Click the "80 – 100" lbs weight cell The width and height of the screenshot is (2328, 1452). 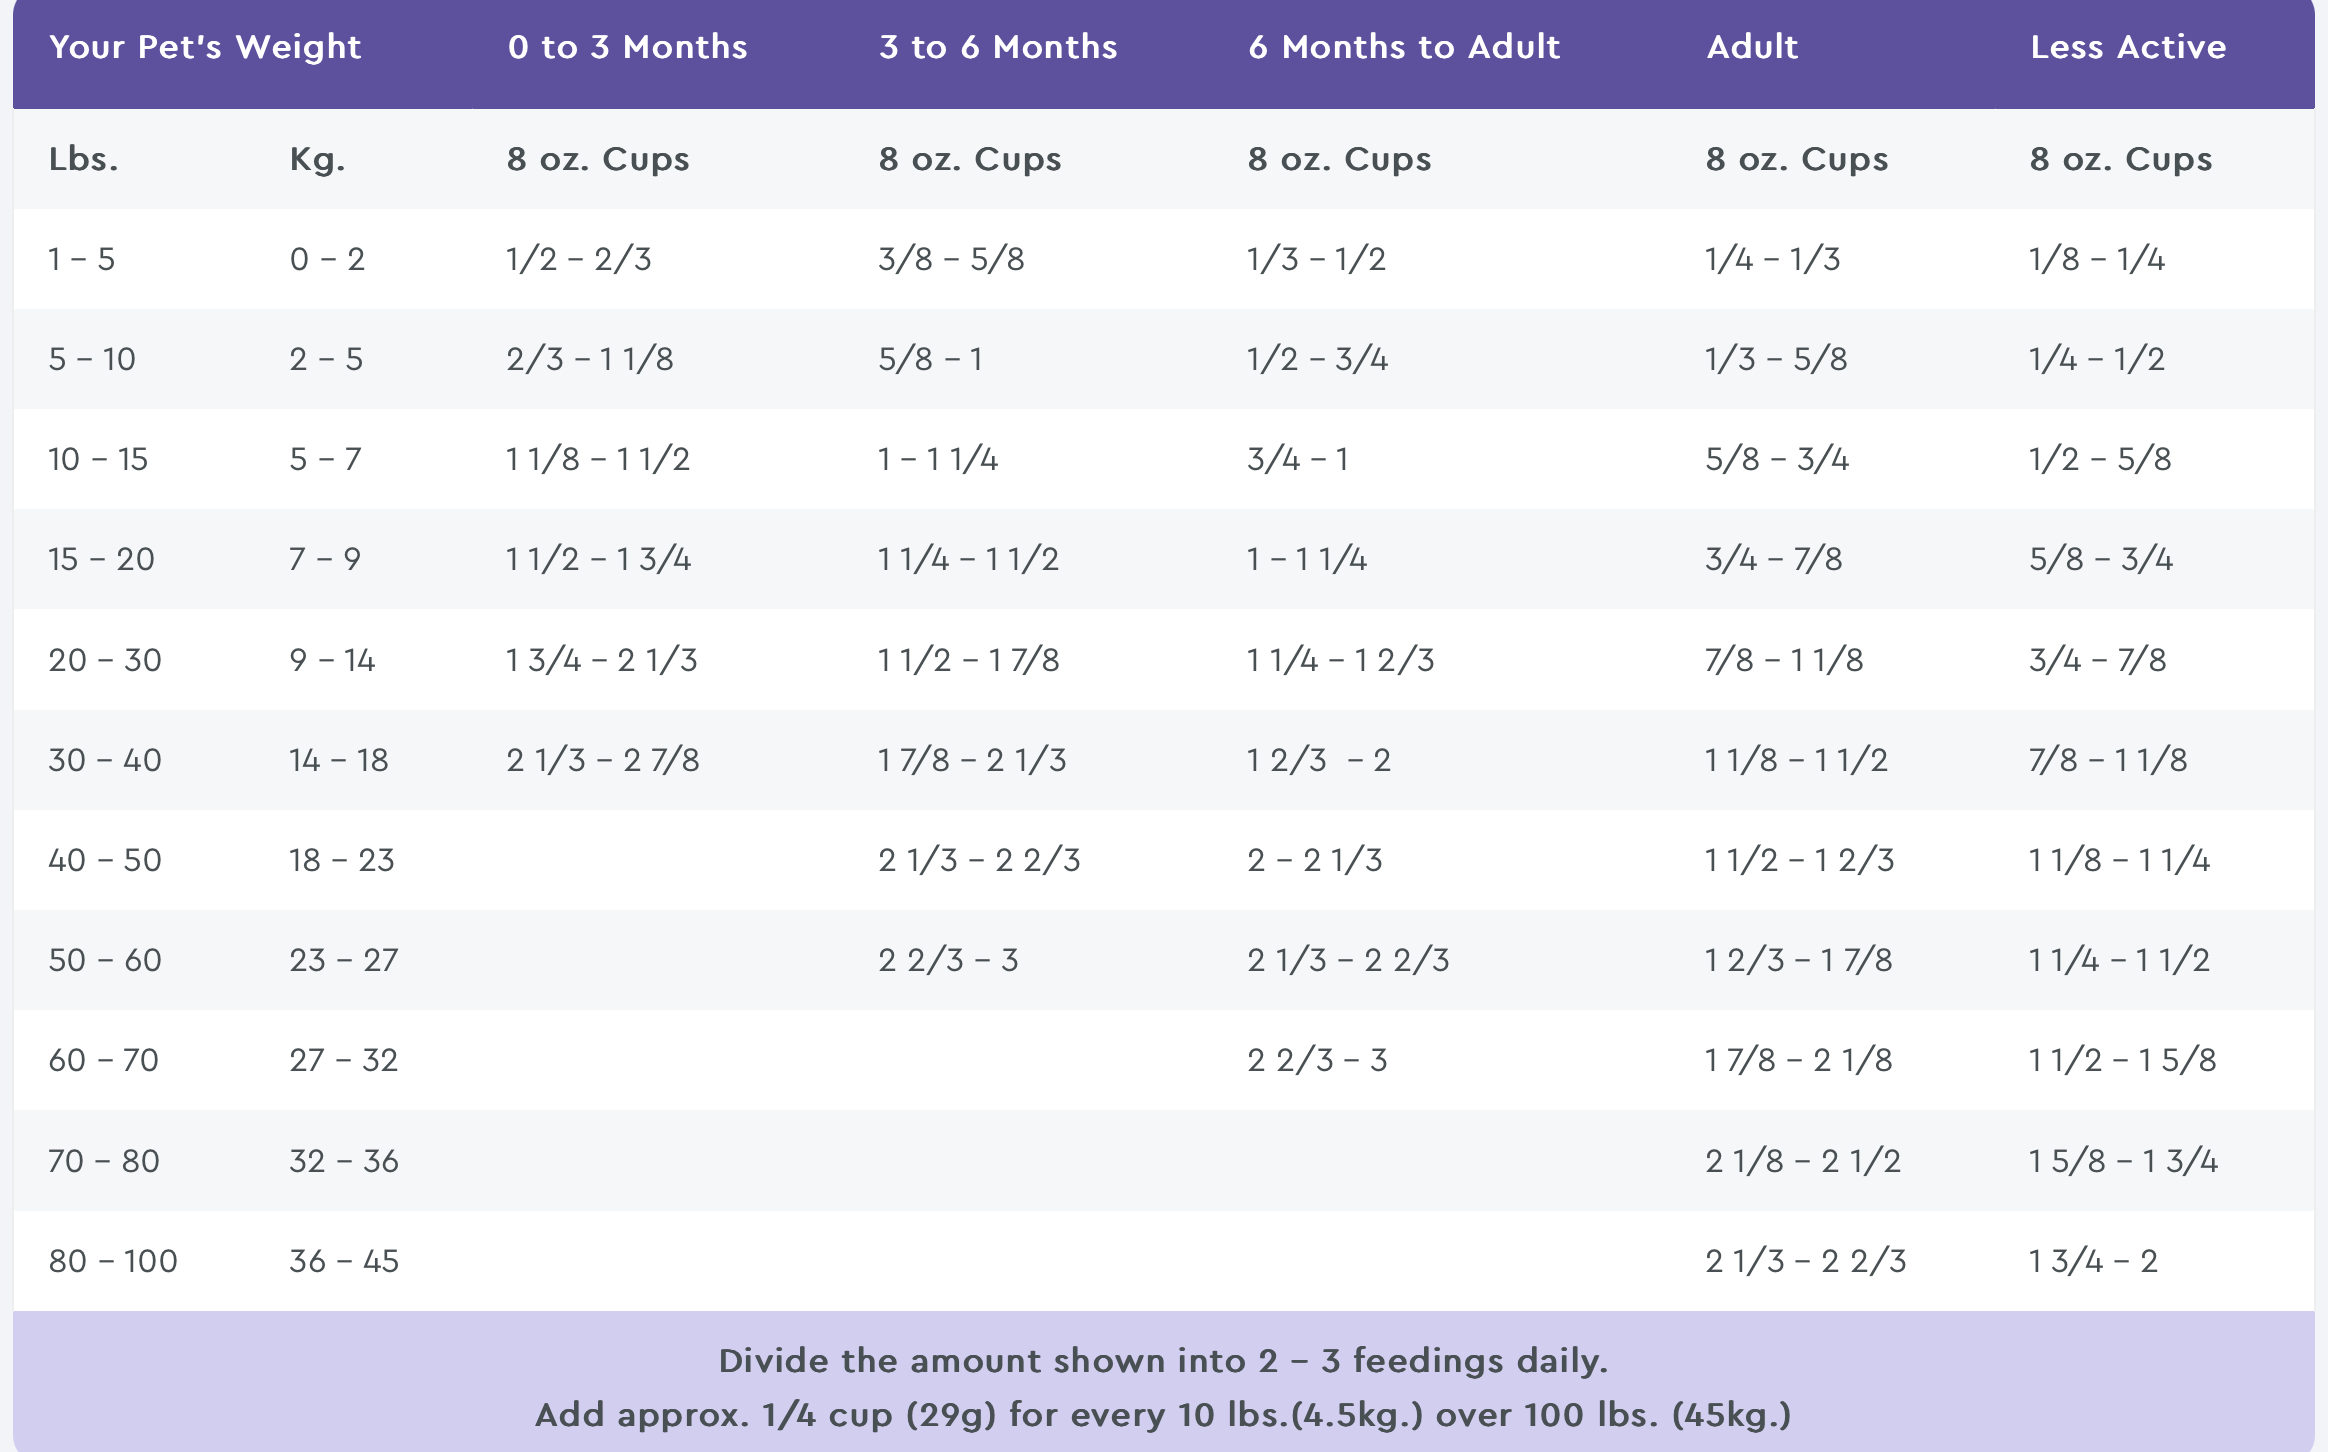pos(113,1261)
